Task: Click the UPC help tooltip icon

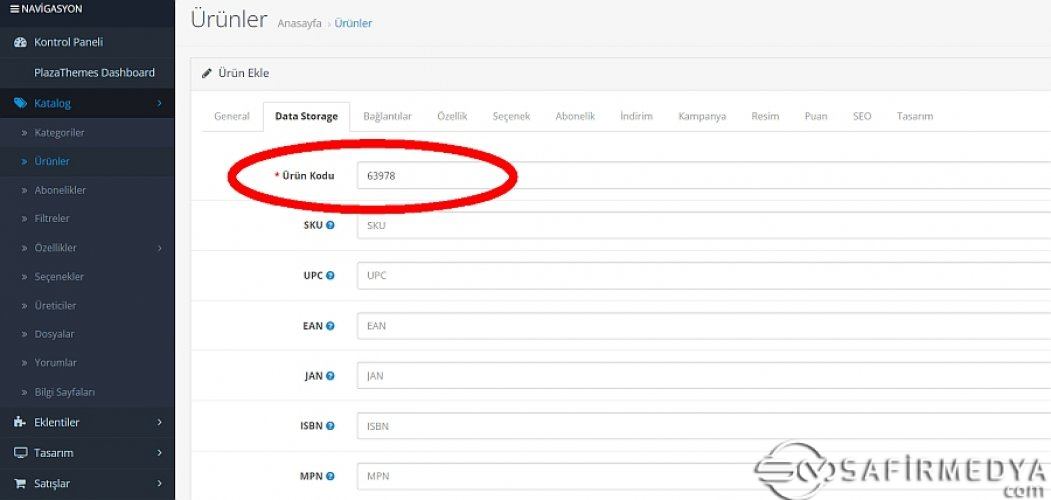Action: click(330, 275)
